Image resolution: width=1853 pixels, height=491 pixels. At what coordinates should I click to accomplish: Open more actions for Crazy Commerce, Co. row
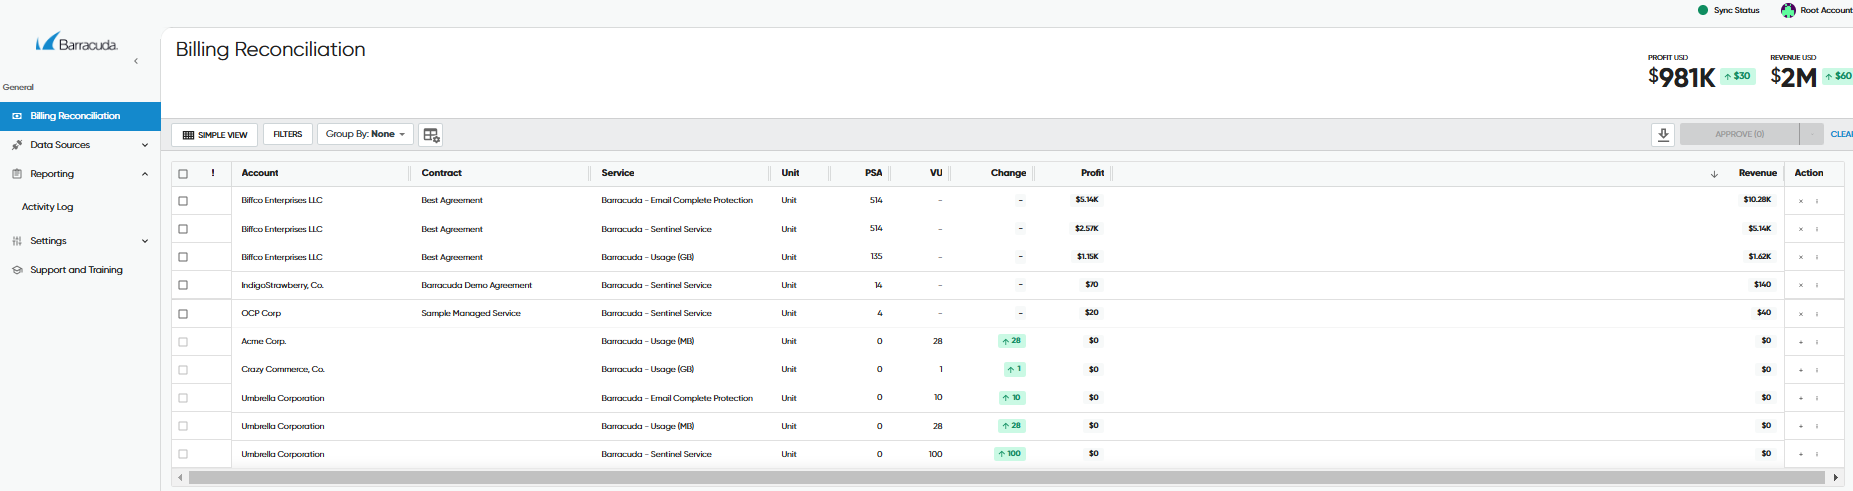(1817, 370)
